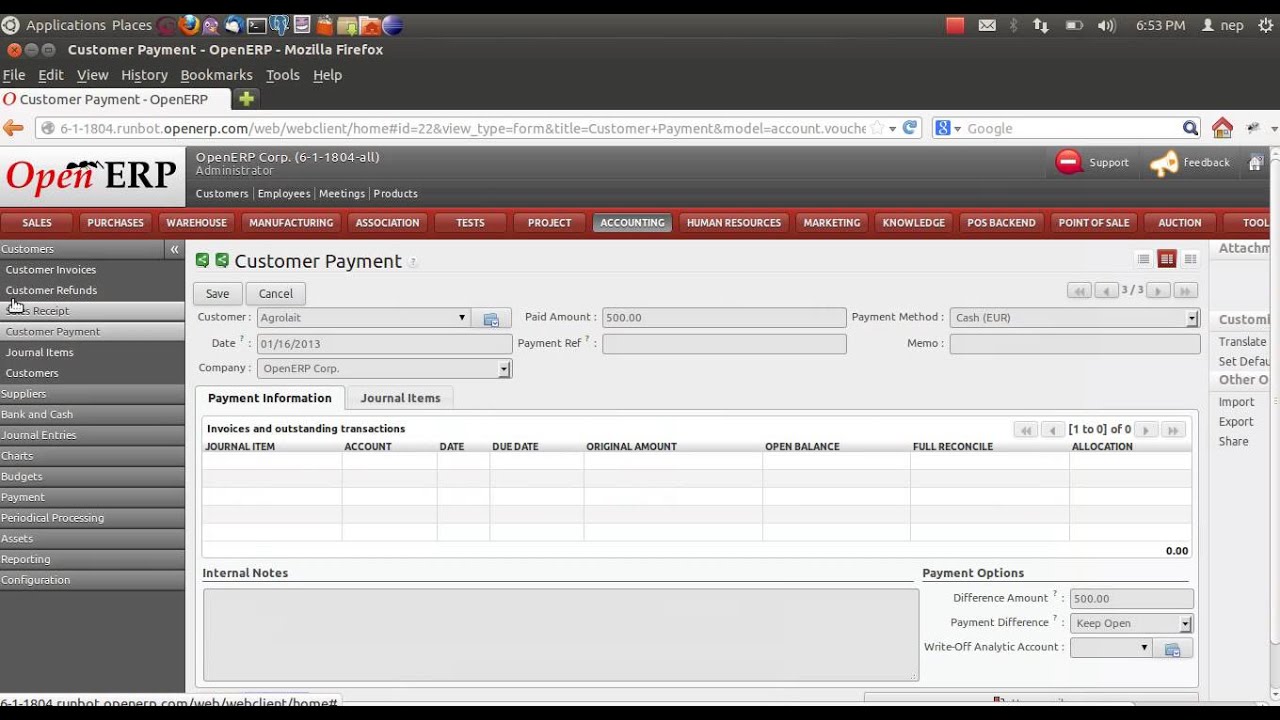Switch to list view icon
Viewport: 1280px width, 720px height.
point(1143,259)
